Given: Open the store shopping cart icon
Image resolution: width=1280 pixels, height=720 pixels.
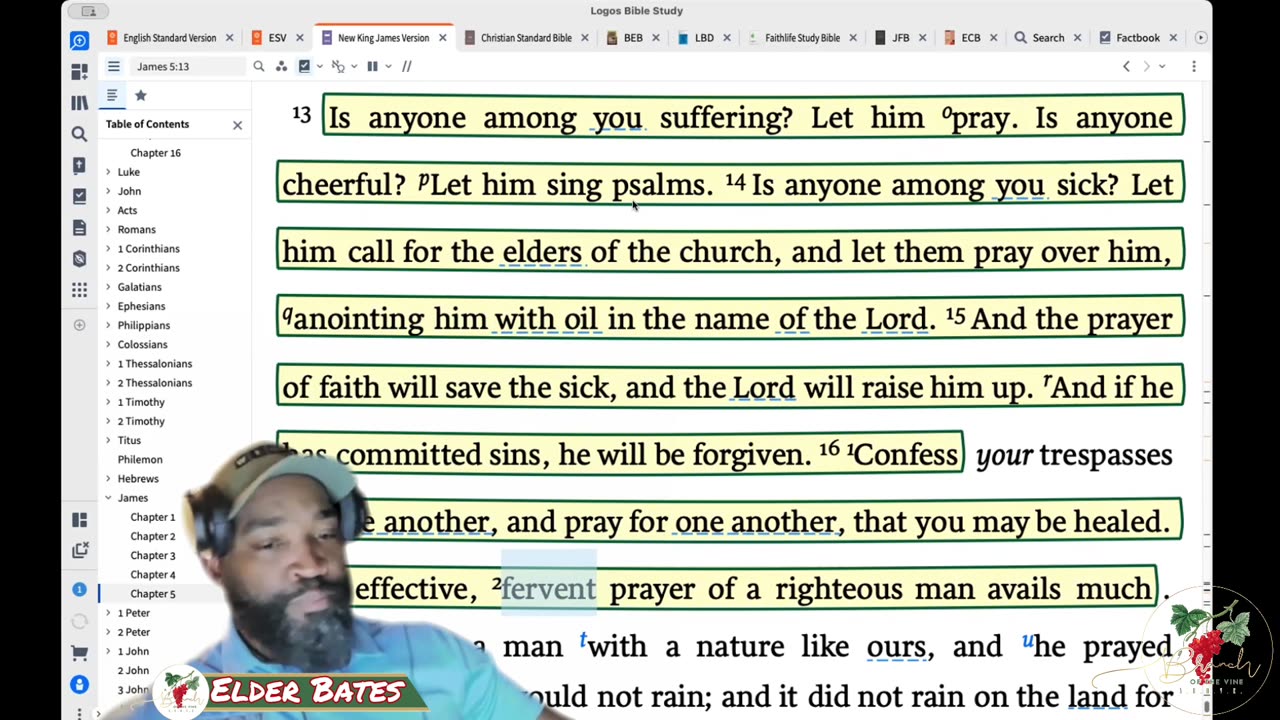Looking at the screenshot, I should point(79,653).
